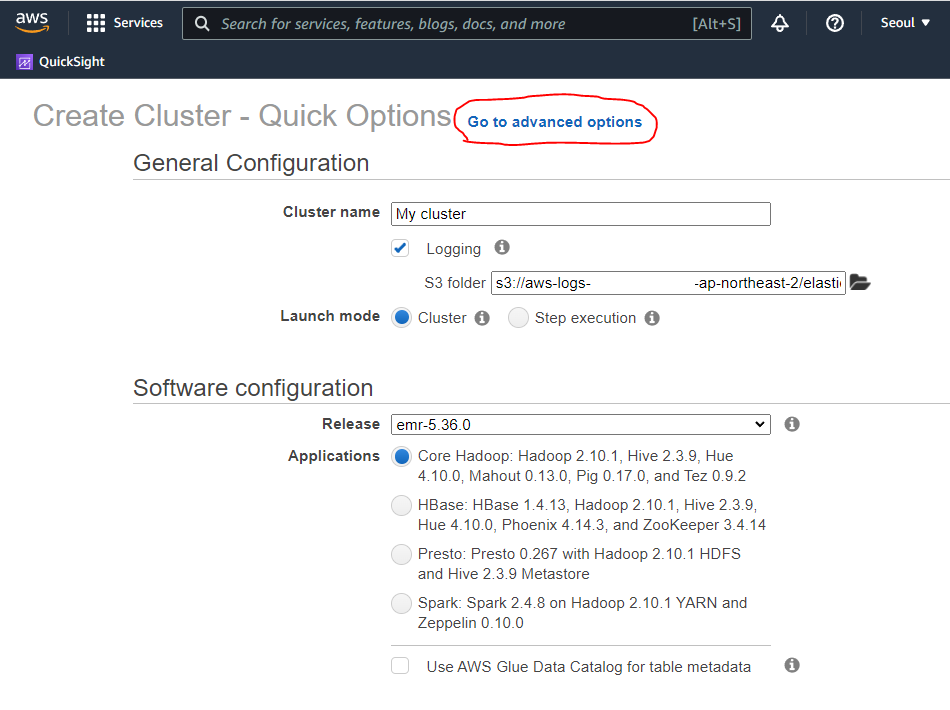Focus the AWS services search box
Screen dimensions: 950x710
click(x=467, y=24)
